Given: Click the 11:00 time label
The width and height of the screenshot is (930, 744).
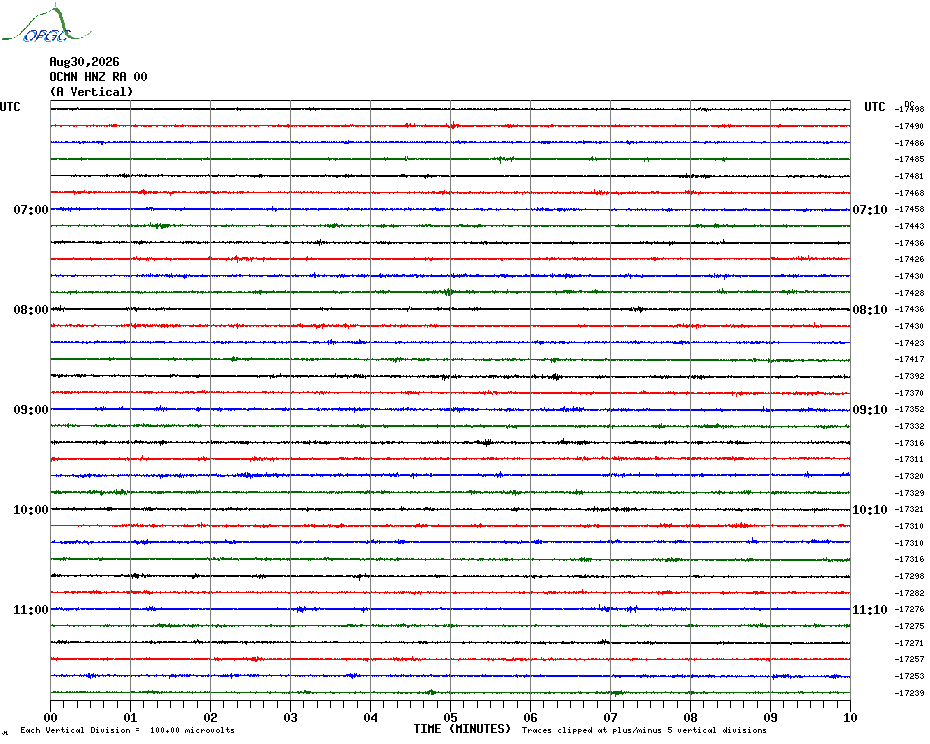Looking at the screenshot, I should [x=31, y=609].
